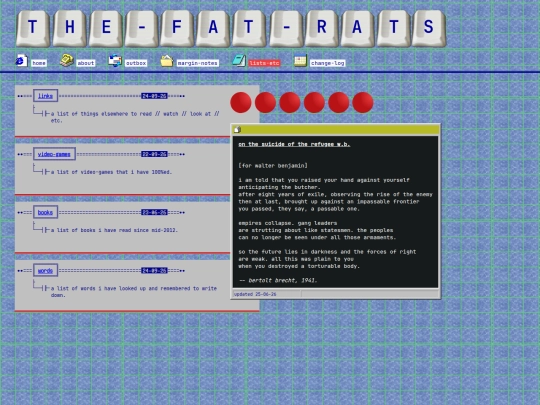540x405 pixels.
Task: Click 'updated 25-06-26' status bar text
Action: [x=255, y=294]
